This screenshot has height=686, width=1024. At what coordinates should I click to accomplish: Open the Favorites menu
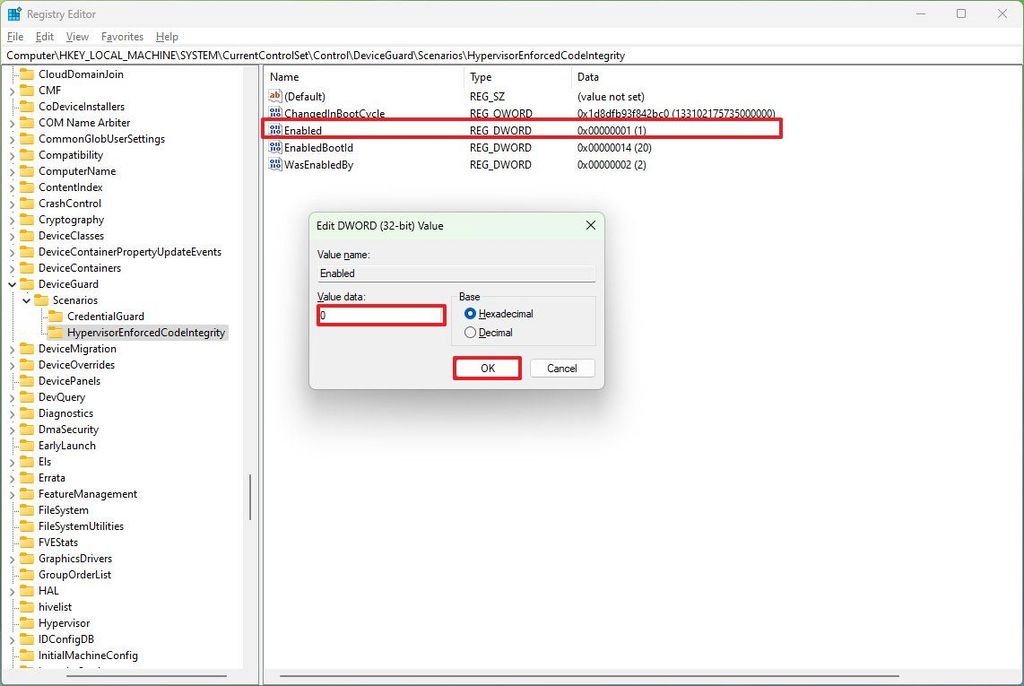(122, 36)
